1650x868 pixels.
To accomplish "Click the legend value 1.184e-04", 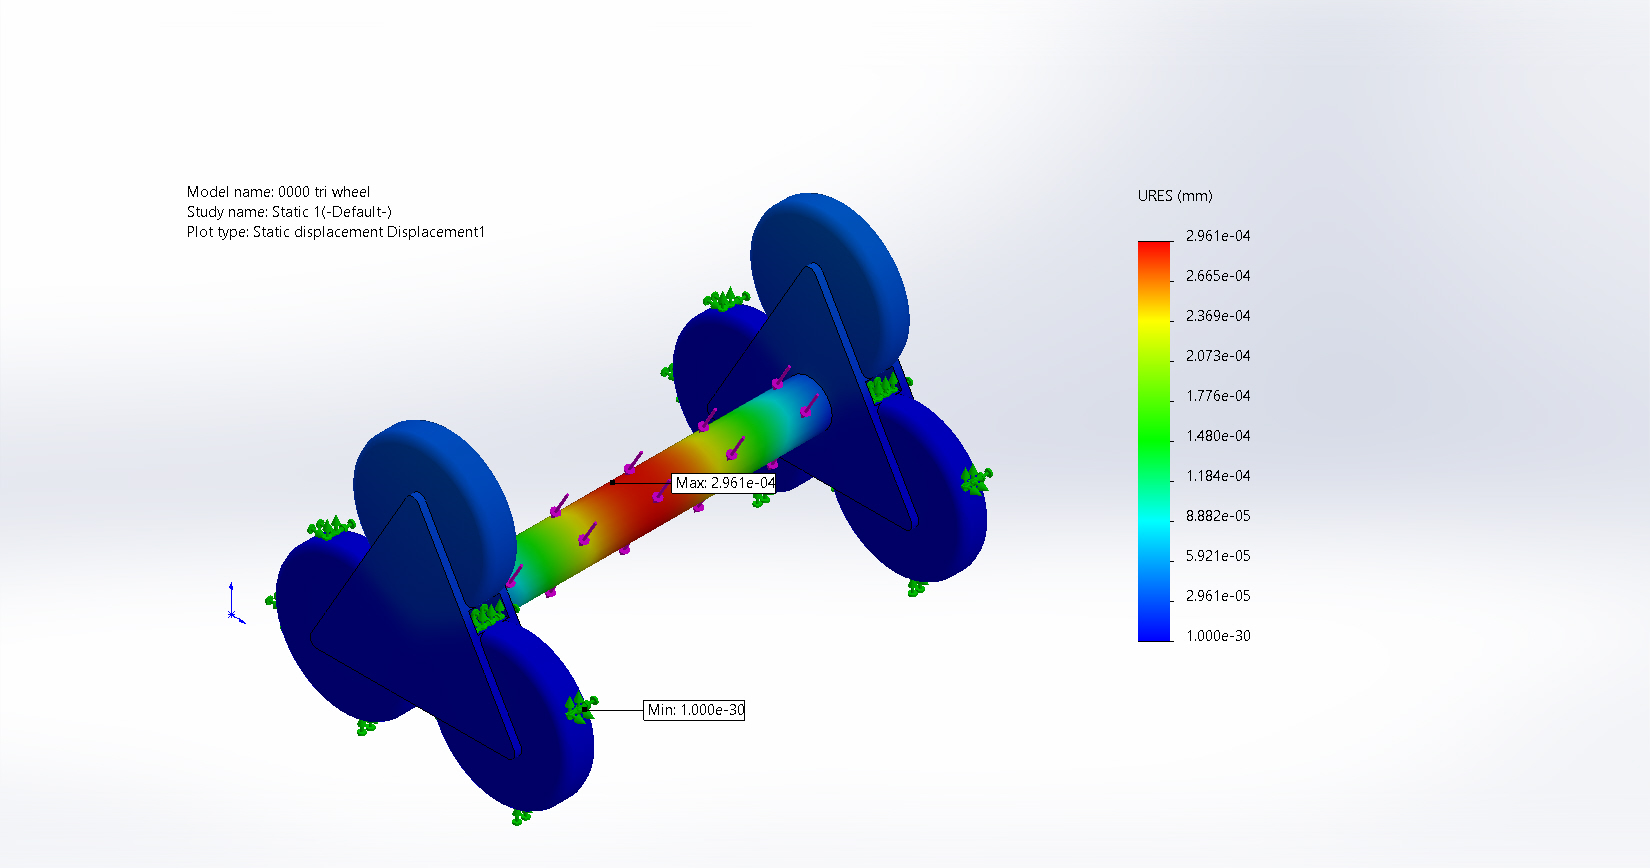I will point(1218,476).
